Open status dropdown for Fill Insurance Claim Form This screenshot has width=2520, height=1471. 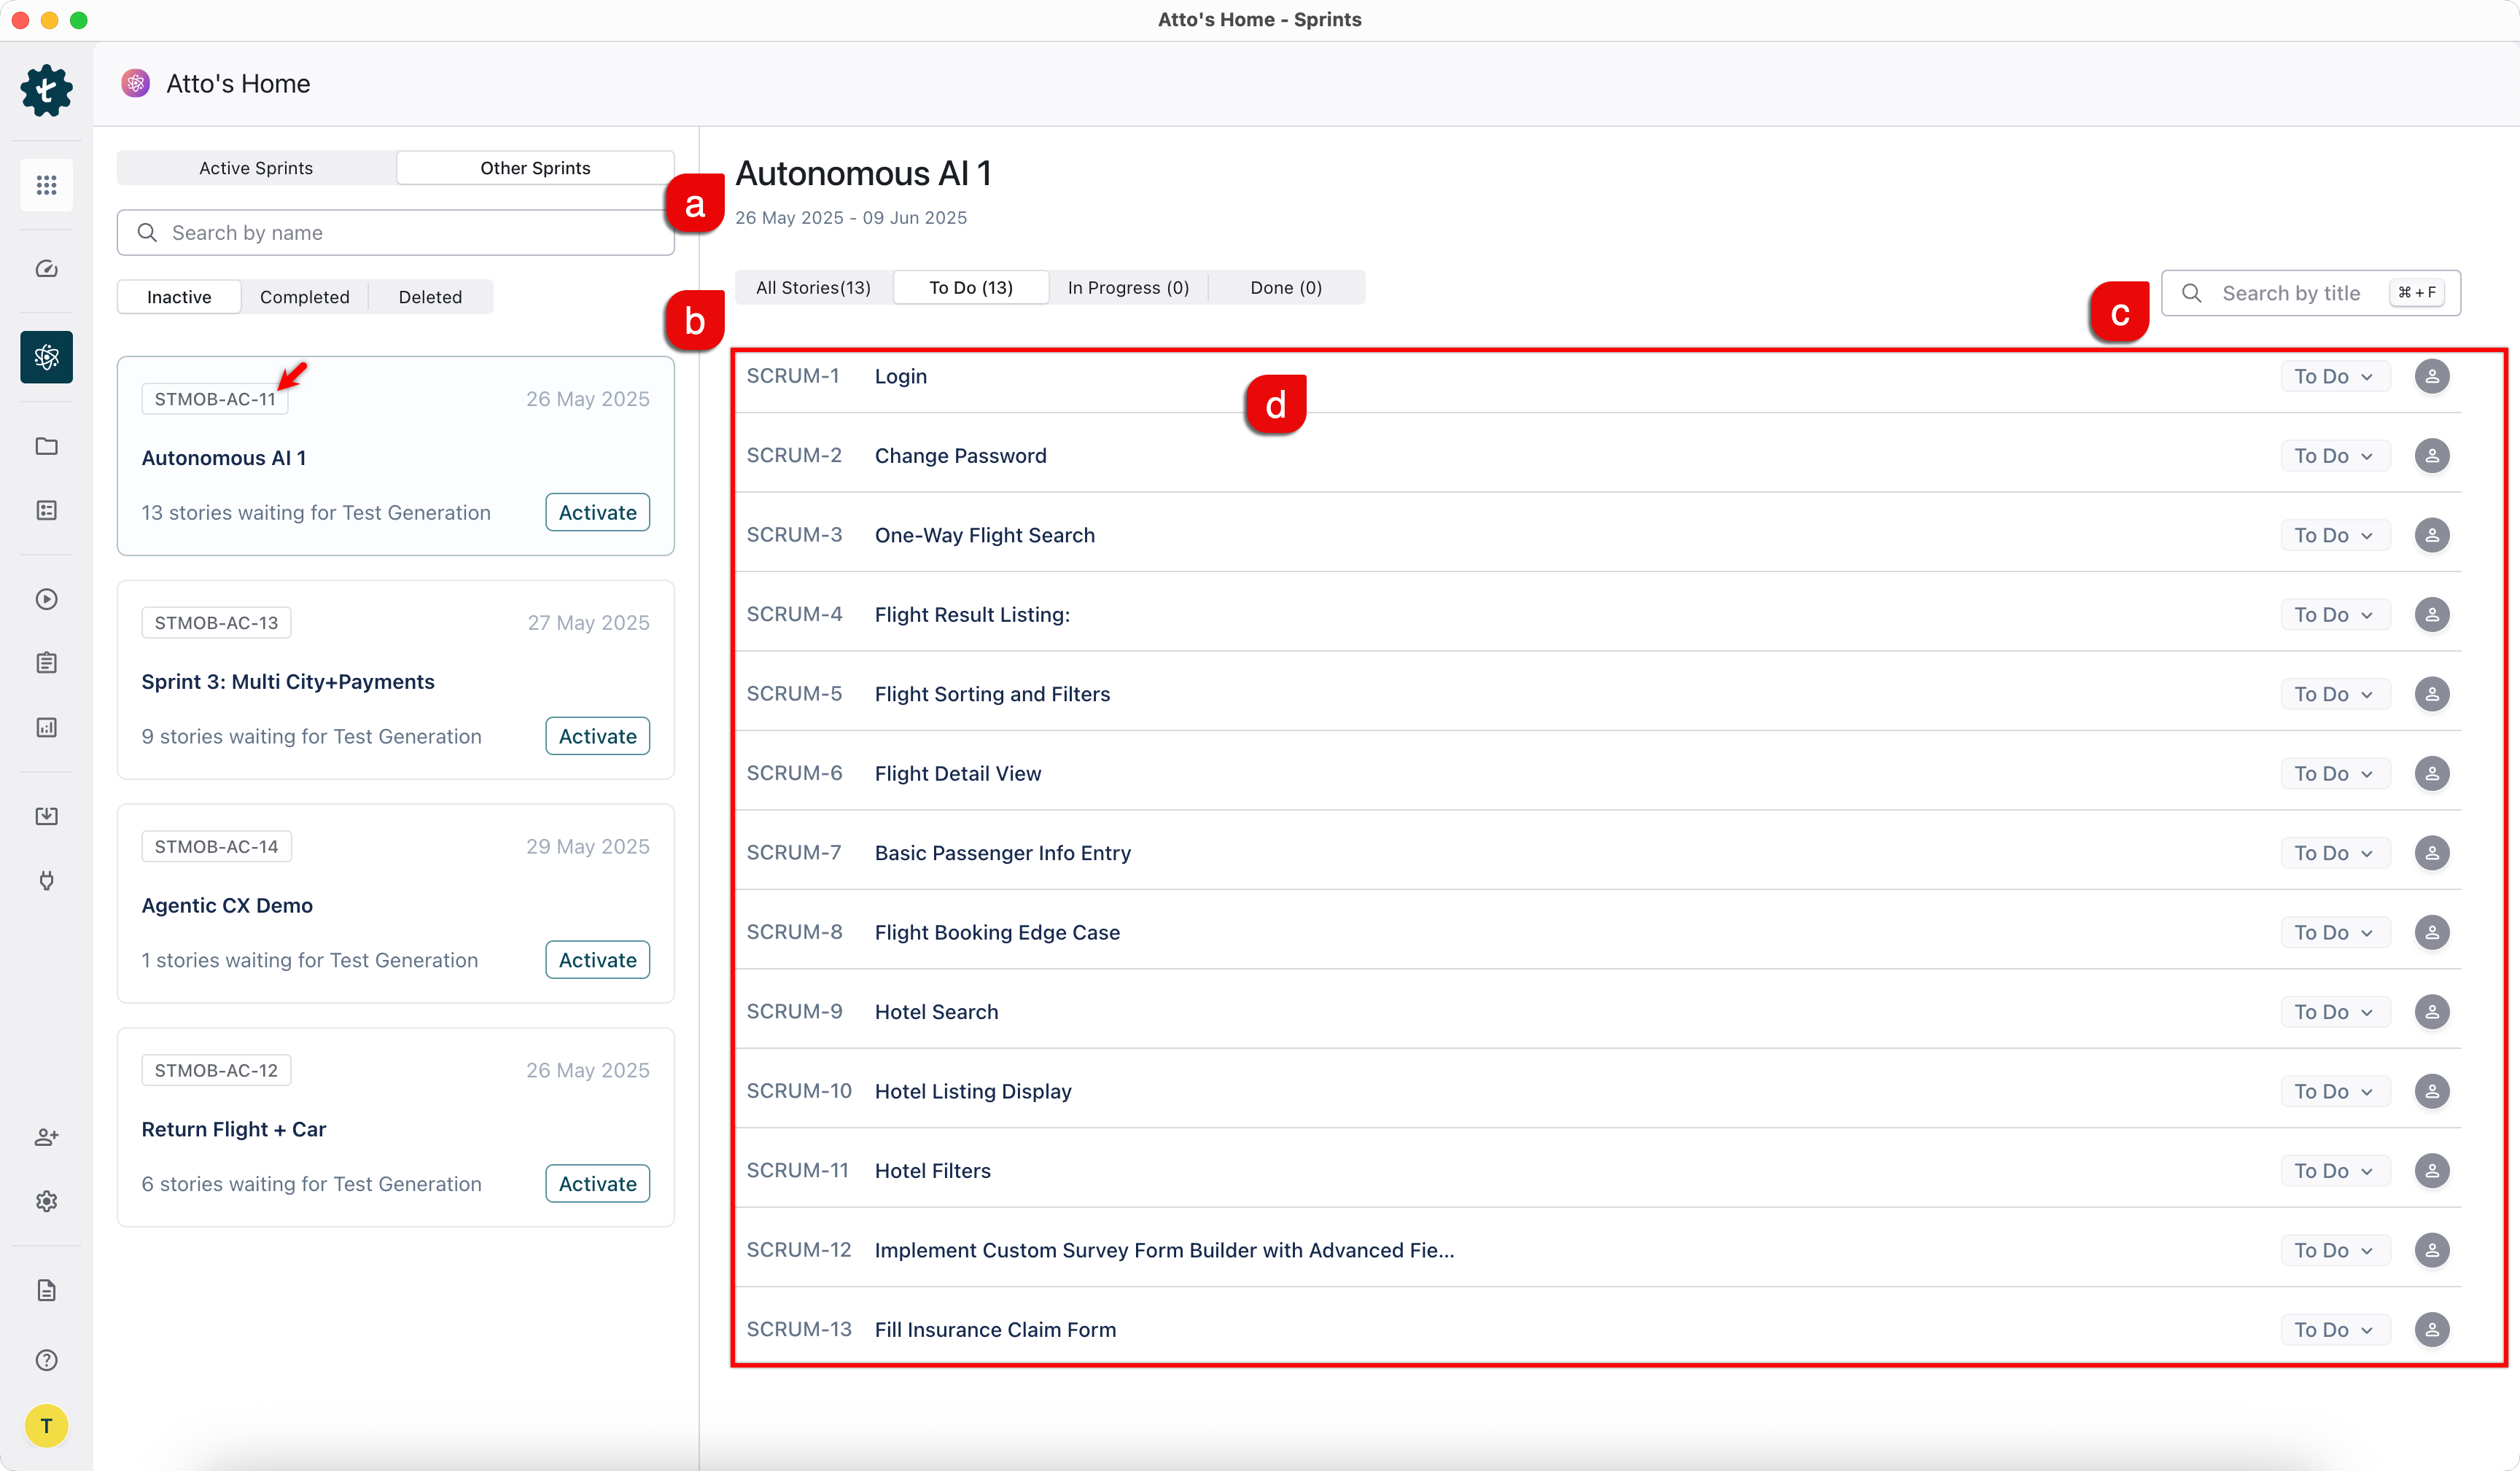[x=2333, y=1330]
